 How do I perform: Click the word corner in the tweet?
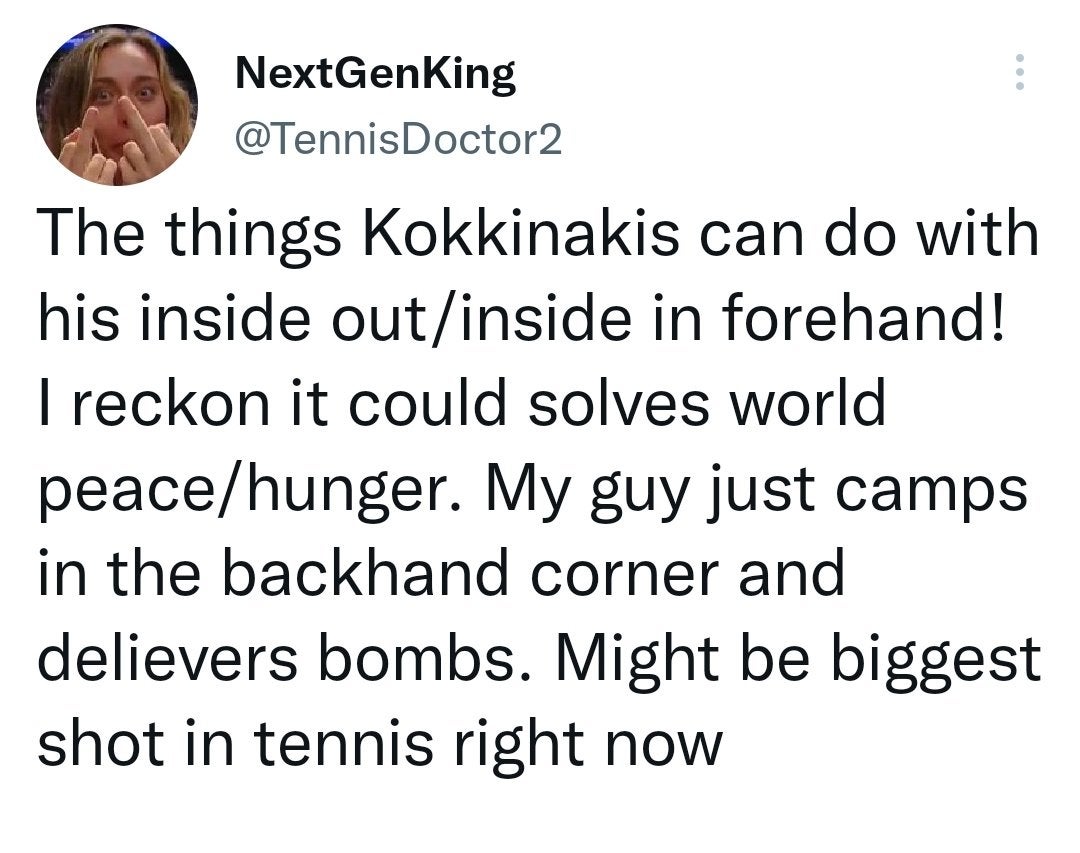pos(625,576)
